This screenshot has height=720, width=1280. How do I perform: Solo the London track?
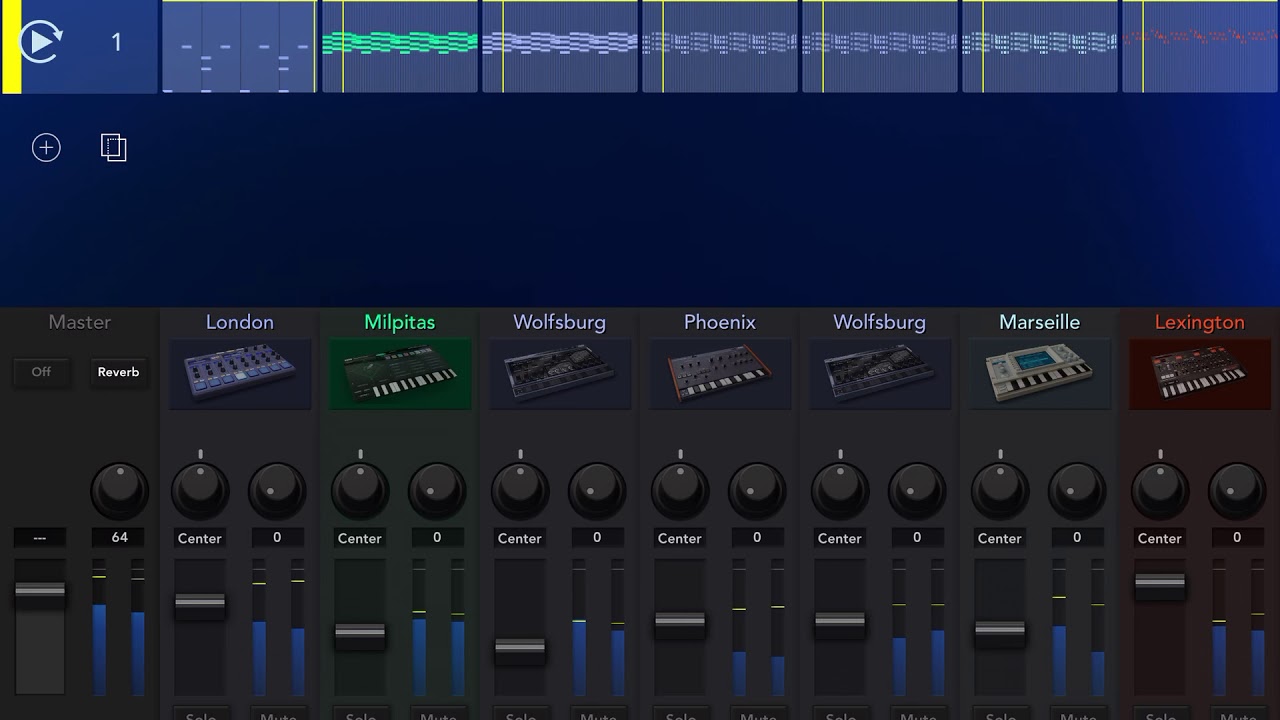pos(201,714)
